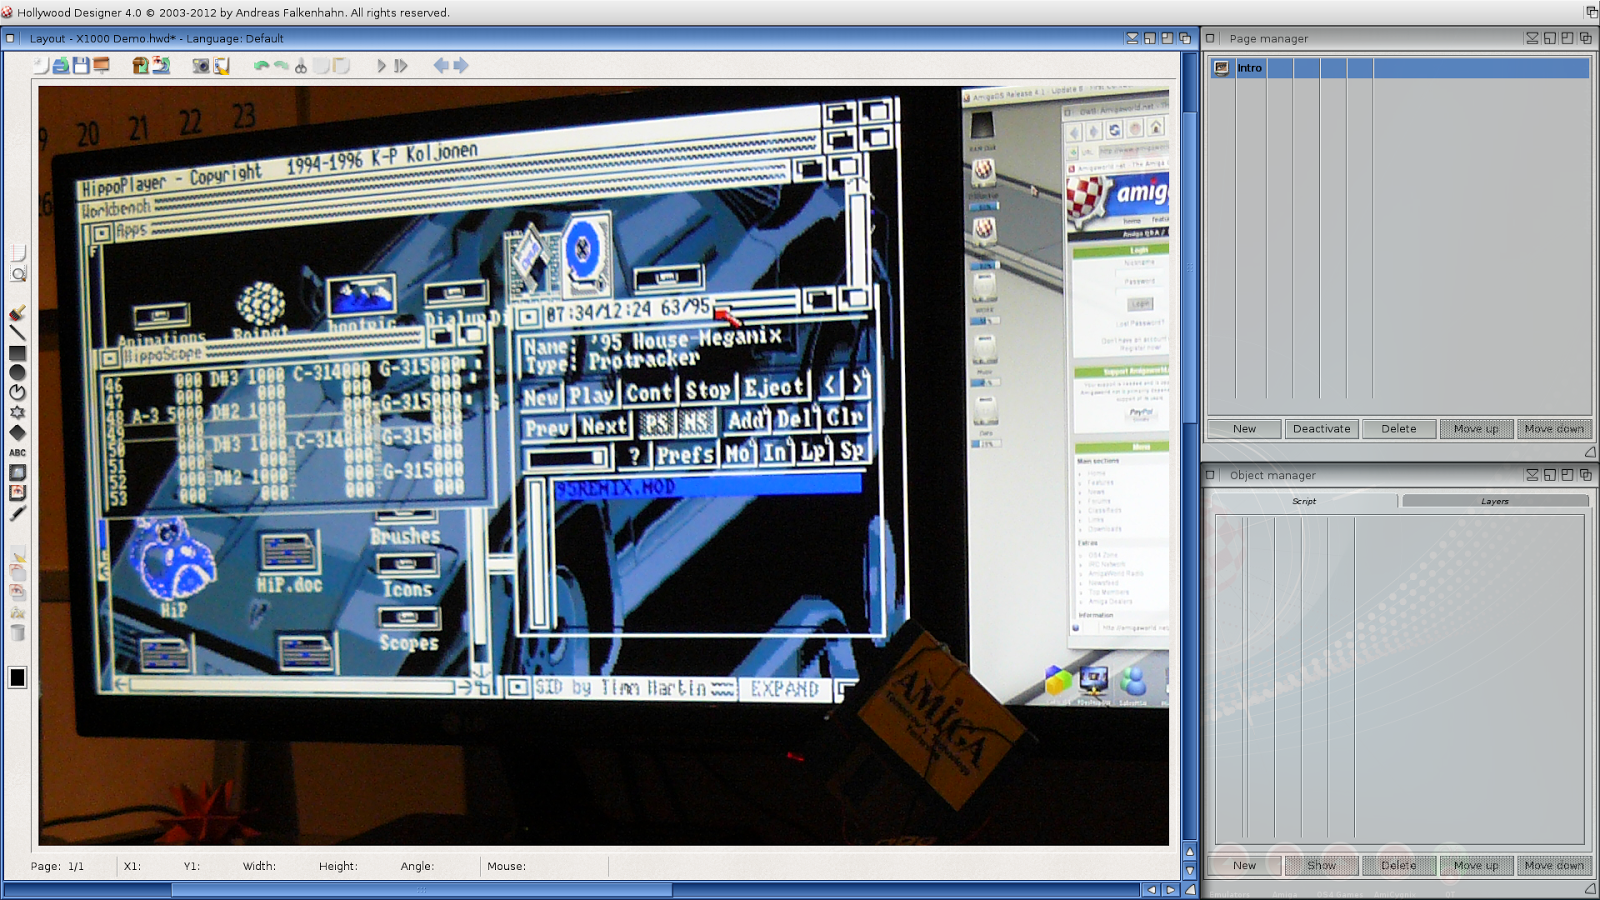Select the Rectangle shape tool
Image resolution: width=1600 pixels, height=900 pixels.
coord(17,353)
